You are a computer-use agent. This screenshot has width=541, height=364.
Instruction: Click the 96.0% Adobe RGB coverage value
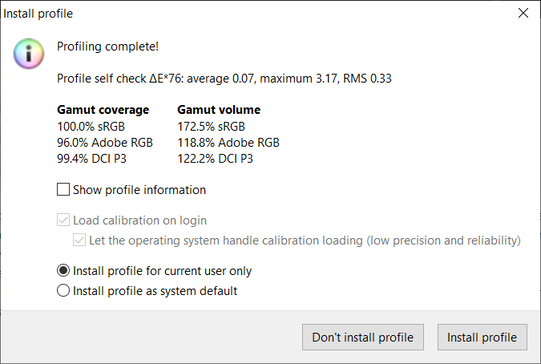105,142
